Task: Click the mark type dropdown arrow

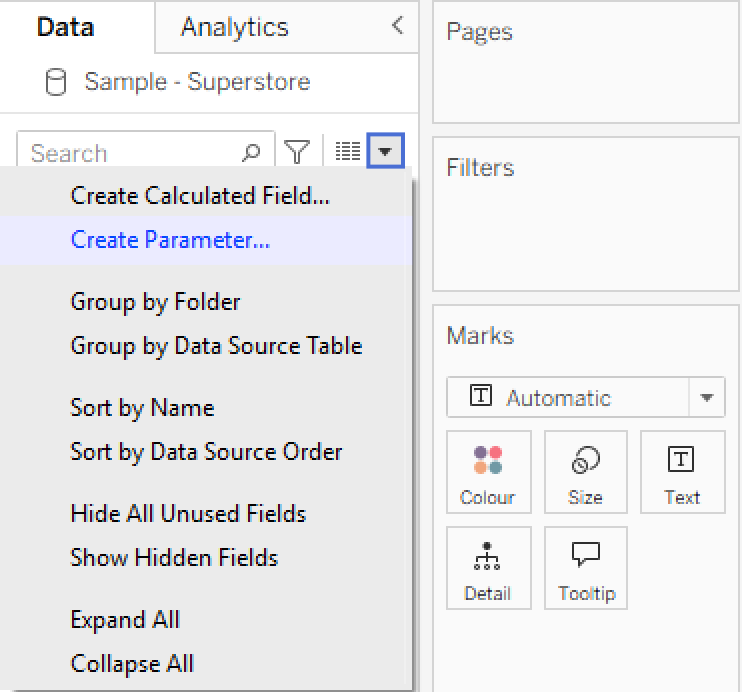Action: coord(707,398)
